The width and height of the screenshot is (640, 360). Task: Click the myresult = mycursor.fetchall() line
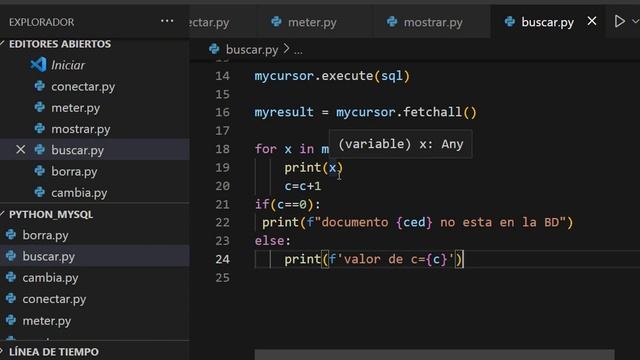click(365, 112)
